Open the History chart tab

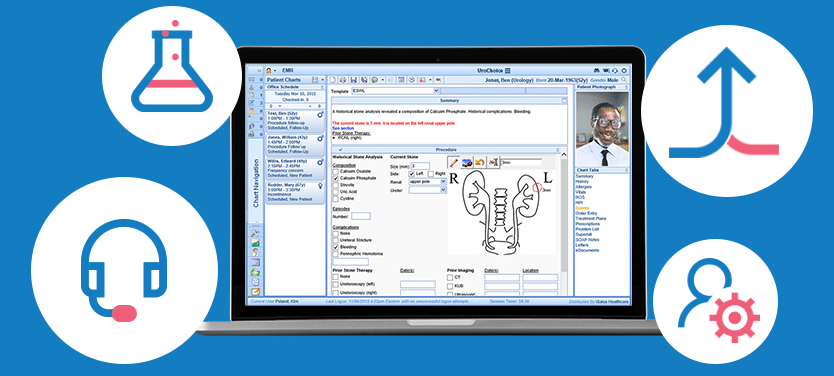point(583,181)
